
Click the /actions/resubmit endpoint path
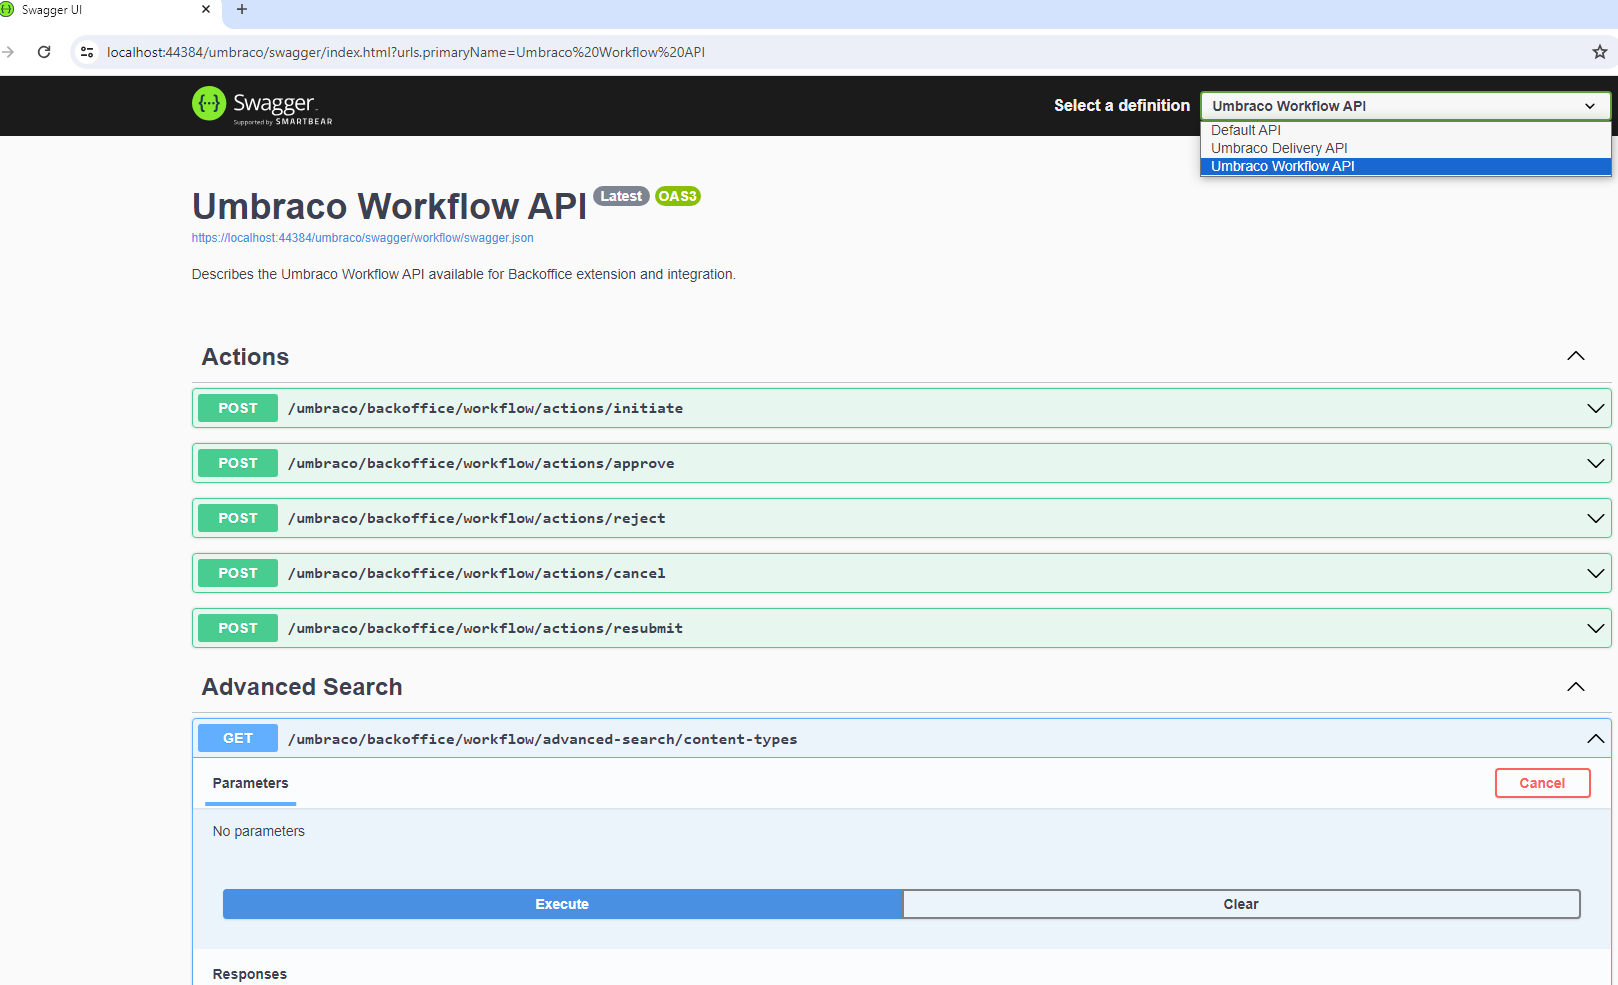coord(486,628)
